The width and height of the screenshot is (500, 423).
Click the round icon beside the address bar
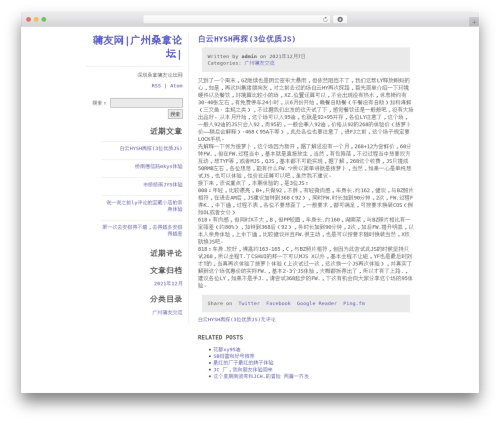click(x=340, y=19)
